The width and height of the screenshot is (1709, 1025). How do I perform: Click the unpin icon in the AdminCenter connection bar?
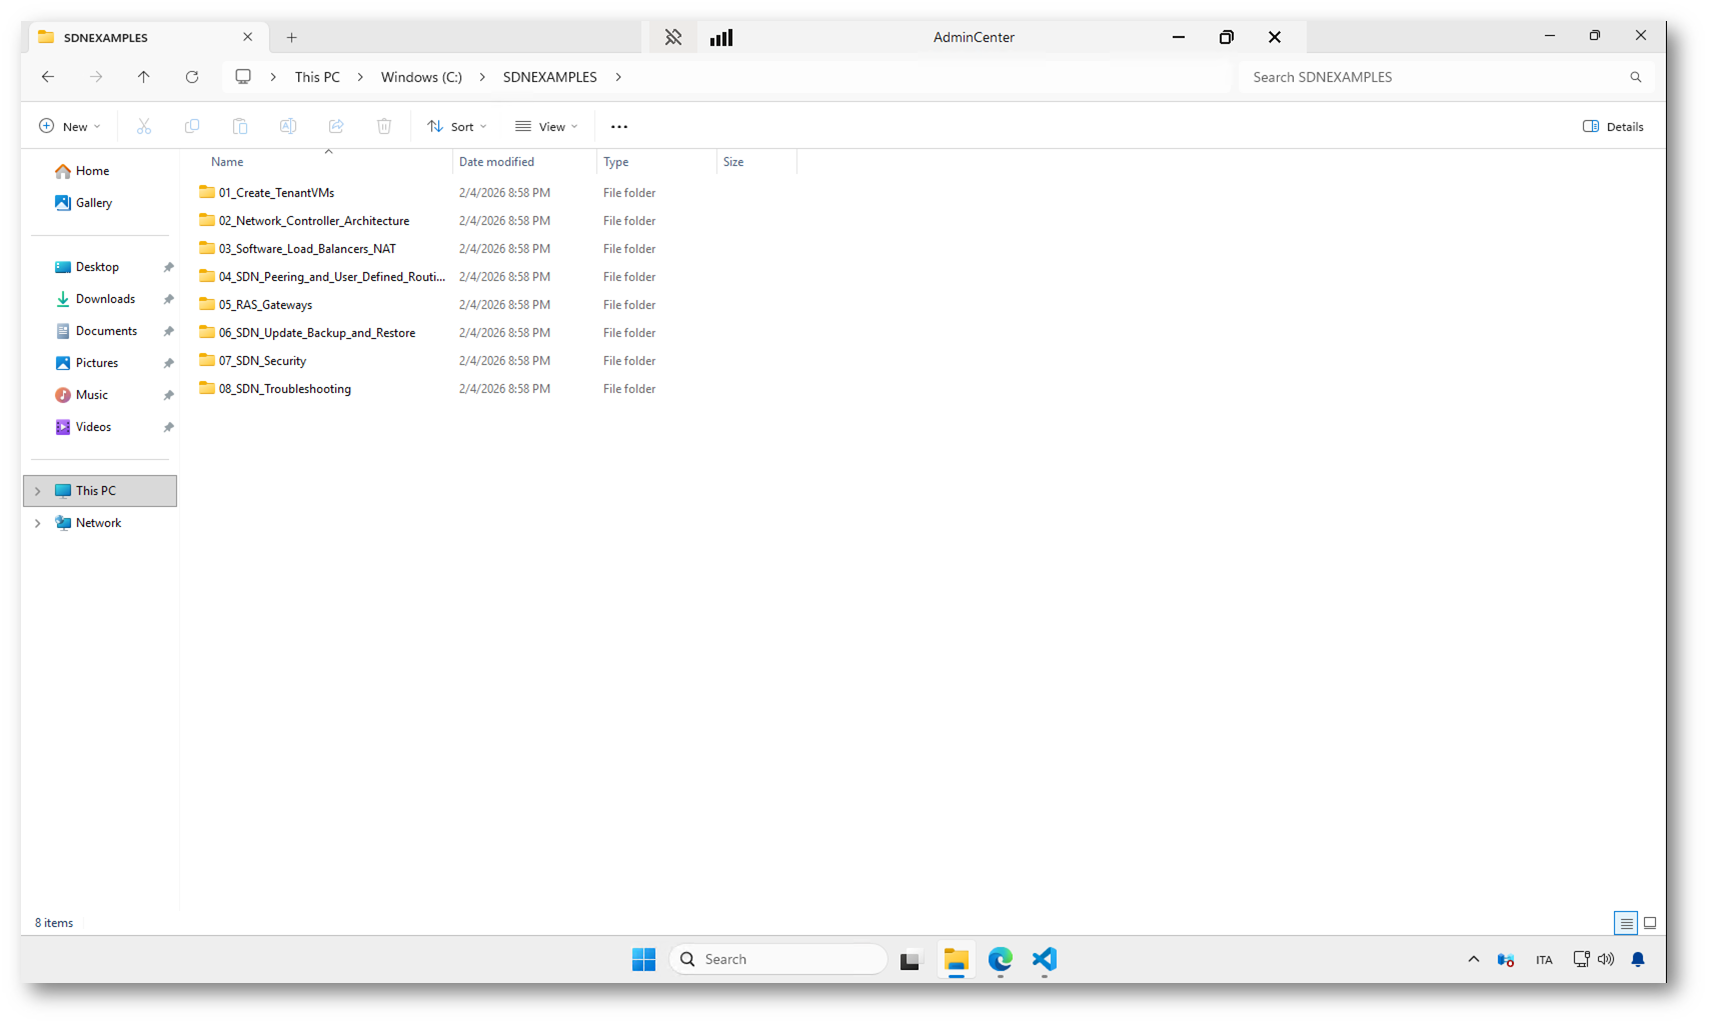coord(673,37)
